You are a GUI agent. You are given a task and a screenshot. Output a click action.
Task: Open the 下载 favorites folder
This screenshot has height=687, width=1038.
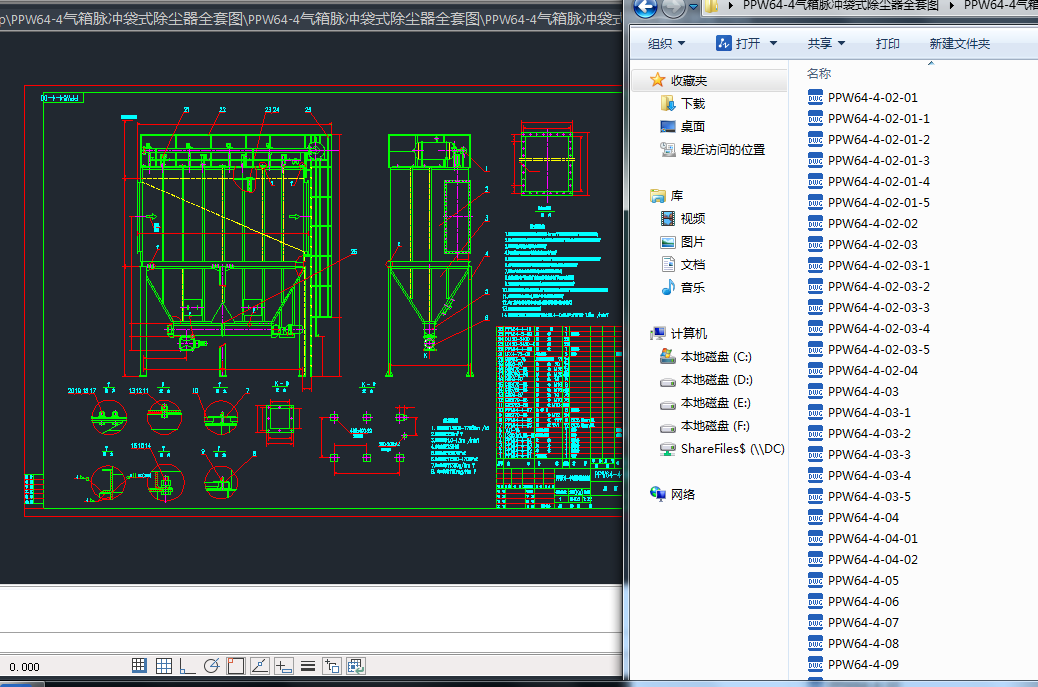[692, 103]
